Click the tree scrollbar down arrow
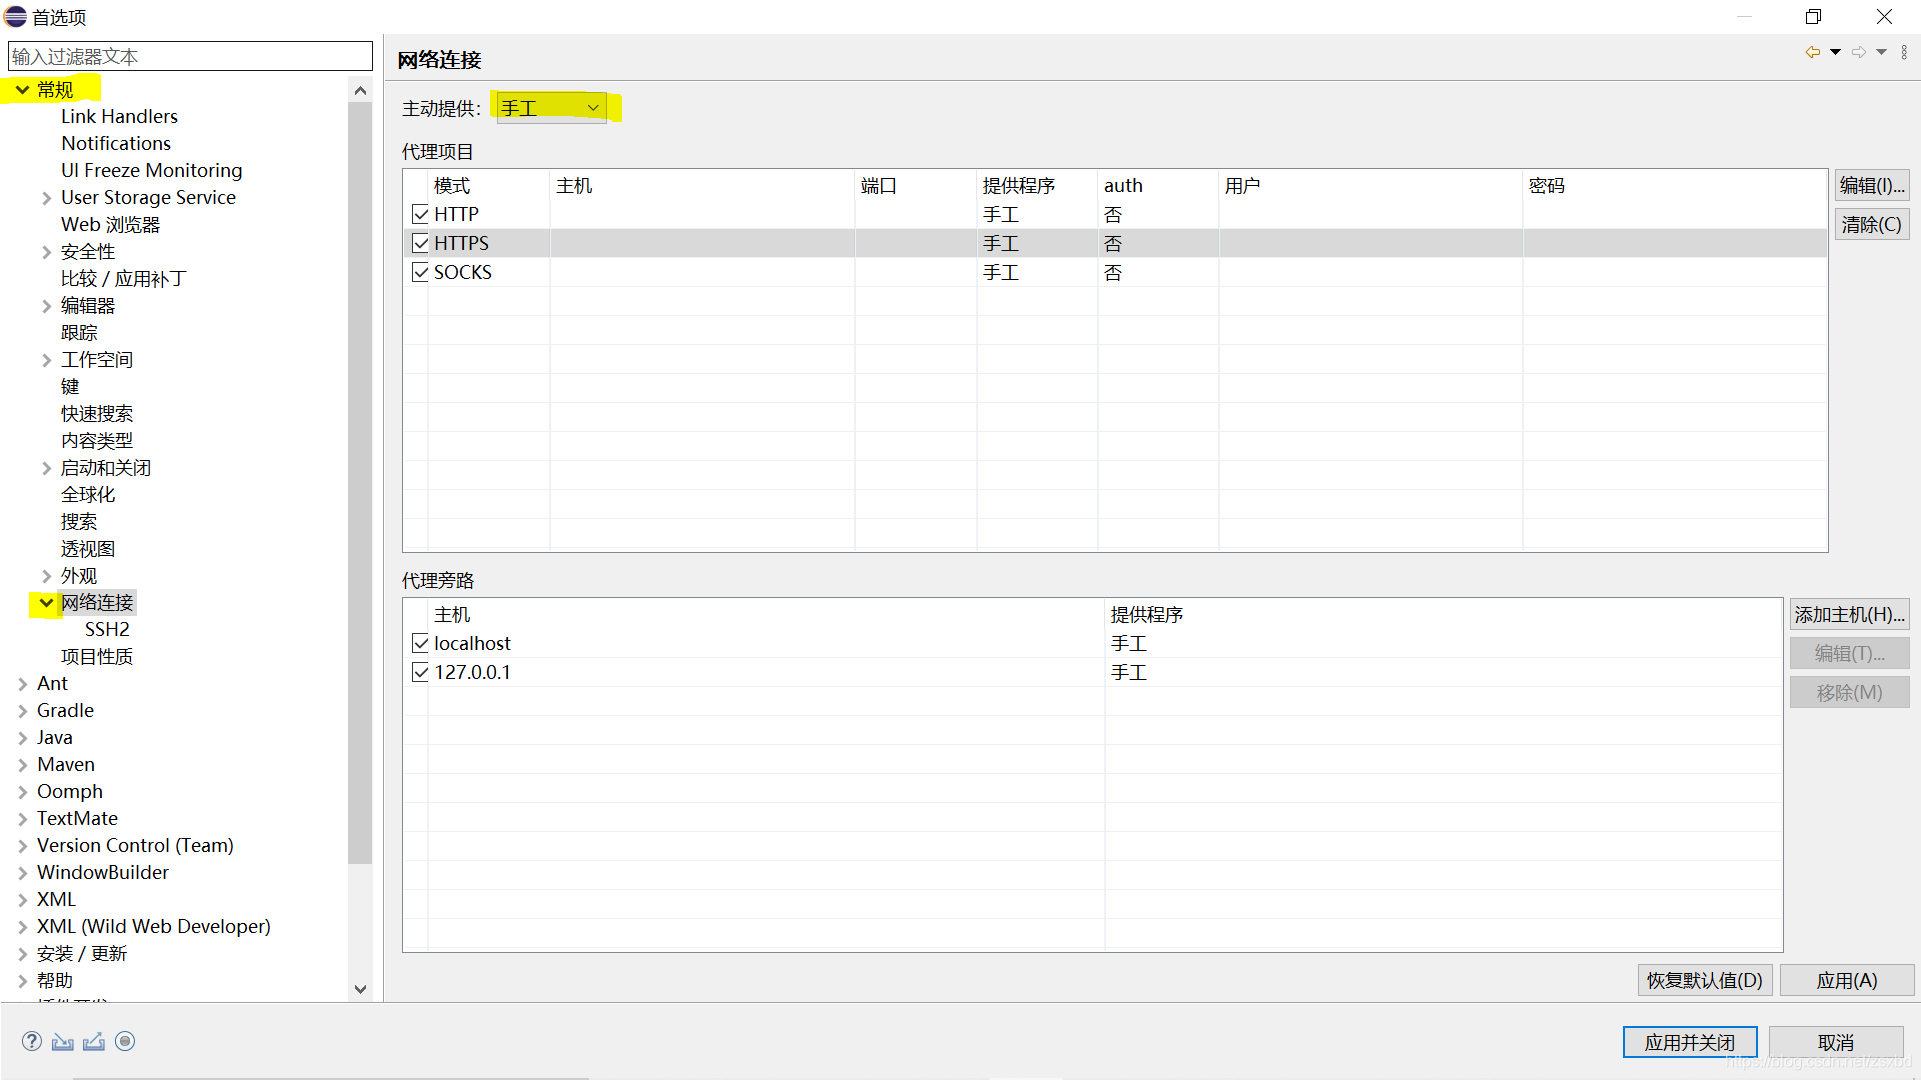1921x1080 pixels. [x=360, y=989]
